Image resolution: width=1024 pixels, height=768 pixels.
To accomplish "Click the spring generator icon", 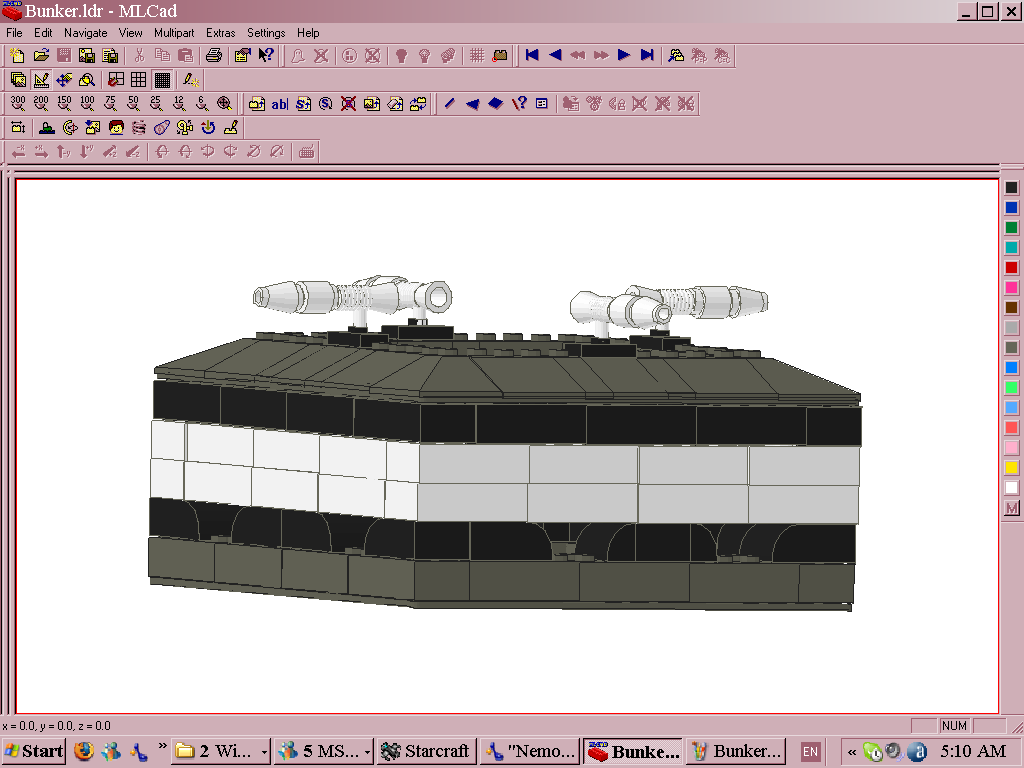I will 139,127.
